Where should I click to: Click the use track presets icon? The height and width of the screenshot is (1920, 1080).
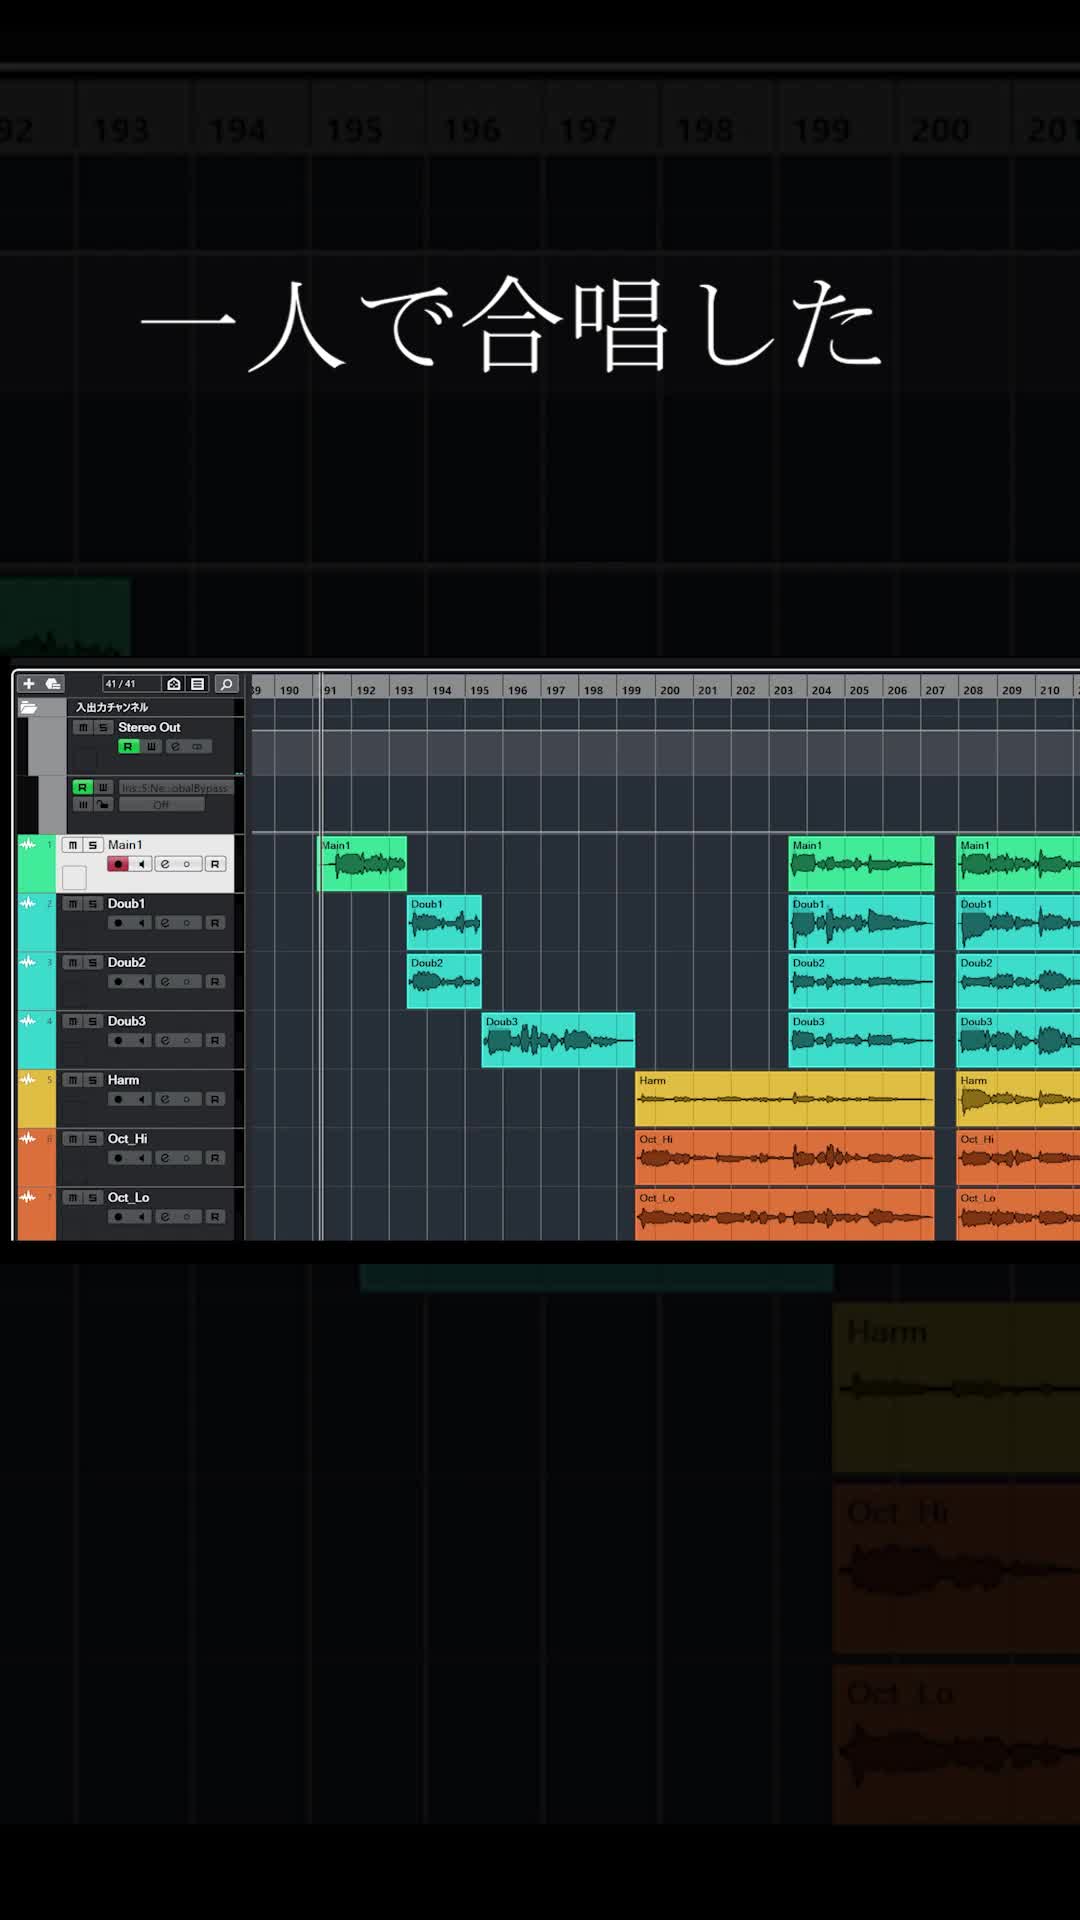[x=53, y=684]
